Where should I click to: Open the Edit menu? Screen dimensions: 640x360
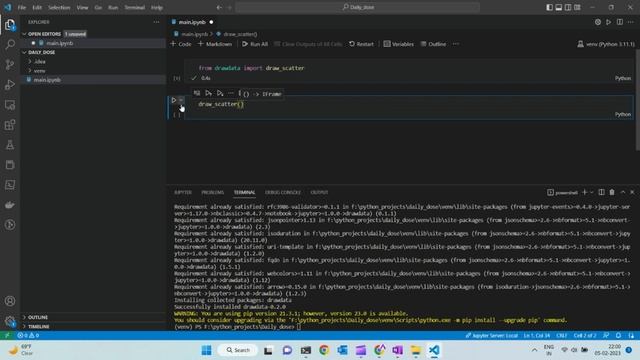point(37,7)
